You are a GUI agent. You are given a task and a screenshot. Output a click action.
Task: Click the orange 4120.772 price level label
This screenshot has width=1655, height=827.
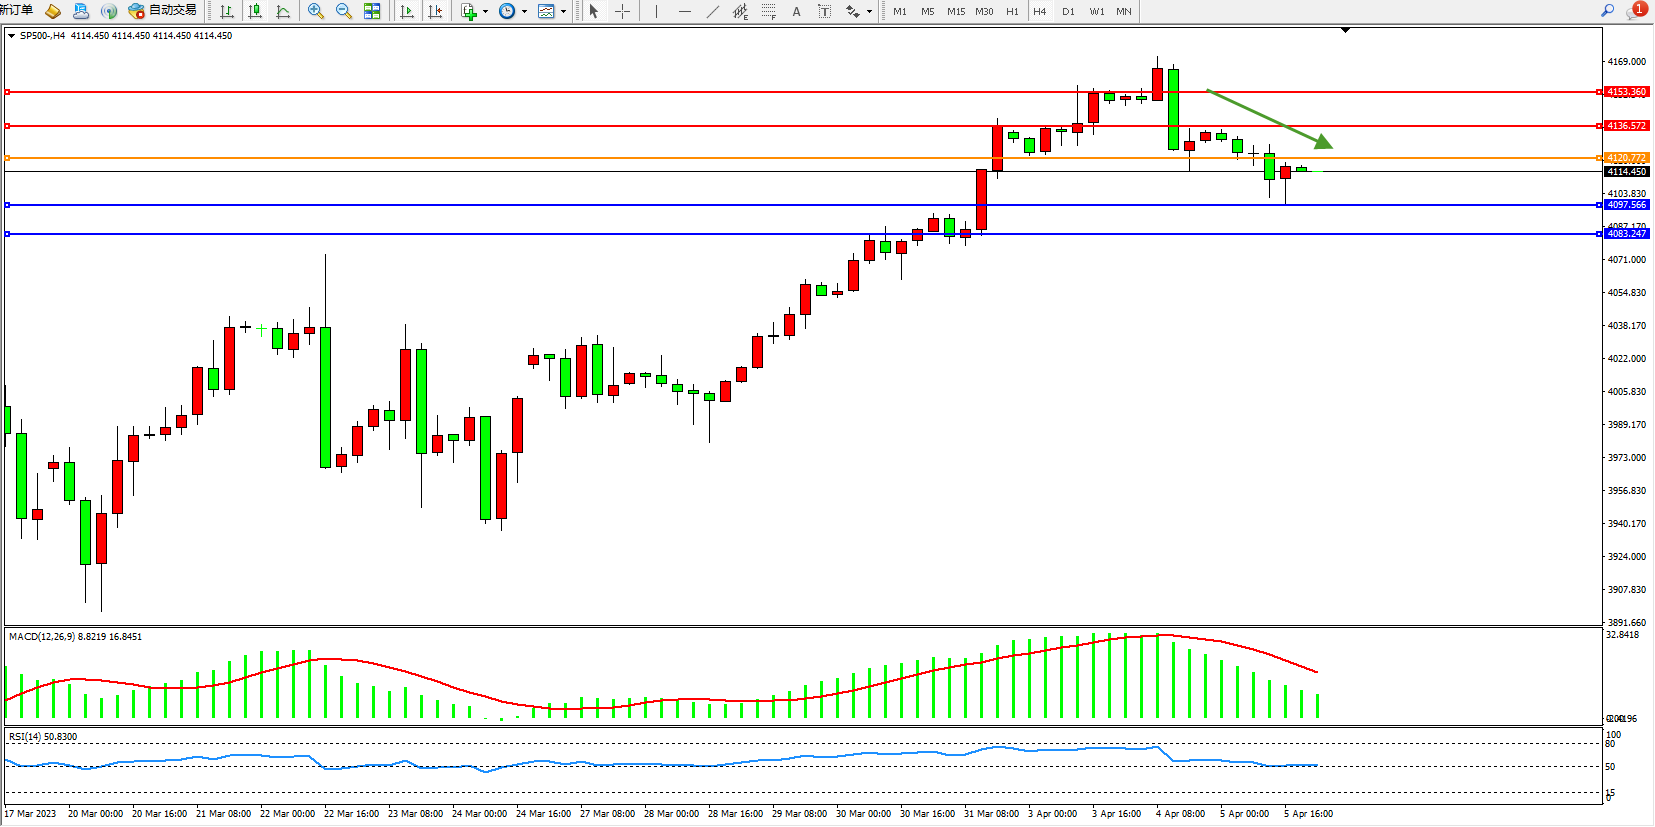tap(1626, 158)
